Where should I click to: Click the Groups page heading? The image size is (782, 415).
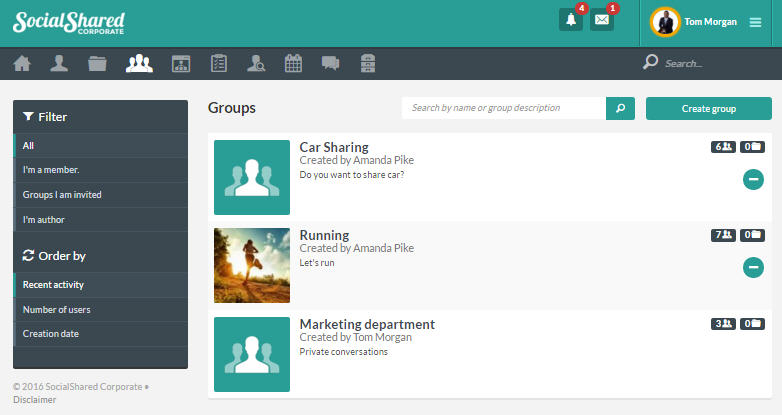tap(232, 108)
